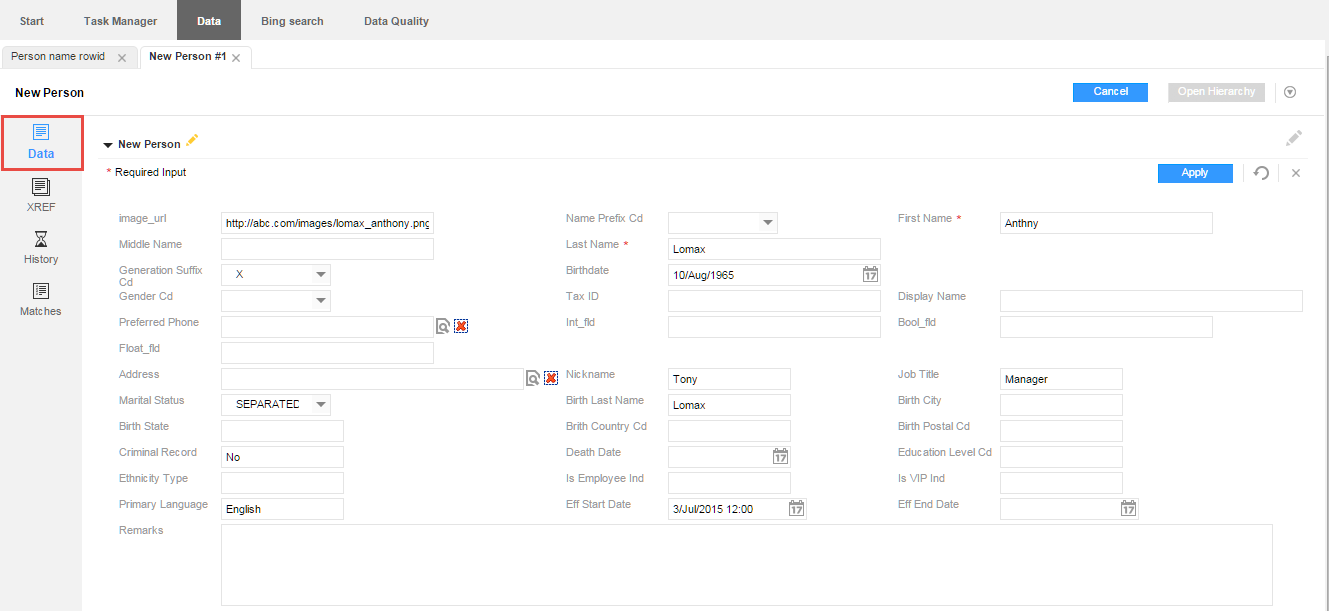Collapse the New Person section triangle
This screenshot has width=1329, height=611.
click(108, 145)
